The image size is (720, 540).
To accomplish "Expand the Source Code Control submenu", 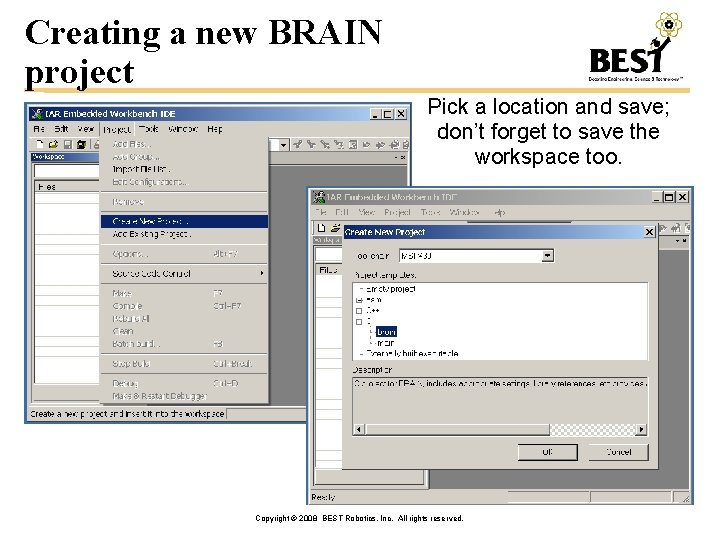I will tap(184, 273).
